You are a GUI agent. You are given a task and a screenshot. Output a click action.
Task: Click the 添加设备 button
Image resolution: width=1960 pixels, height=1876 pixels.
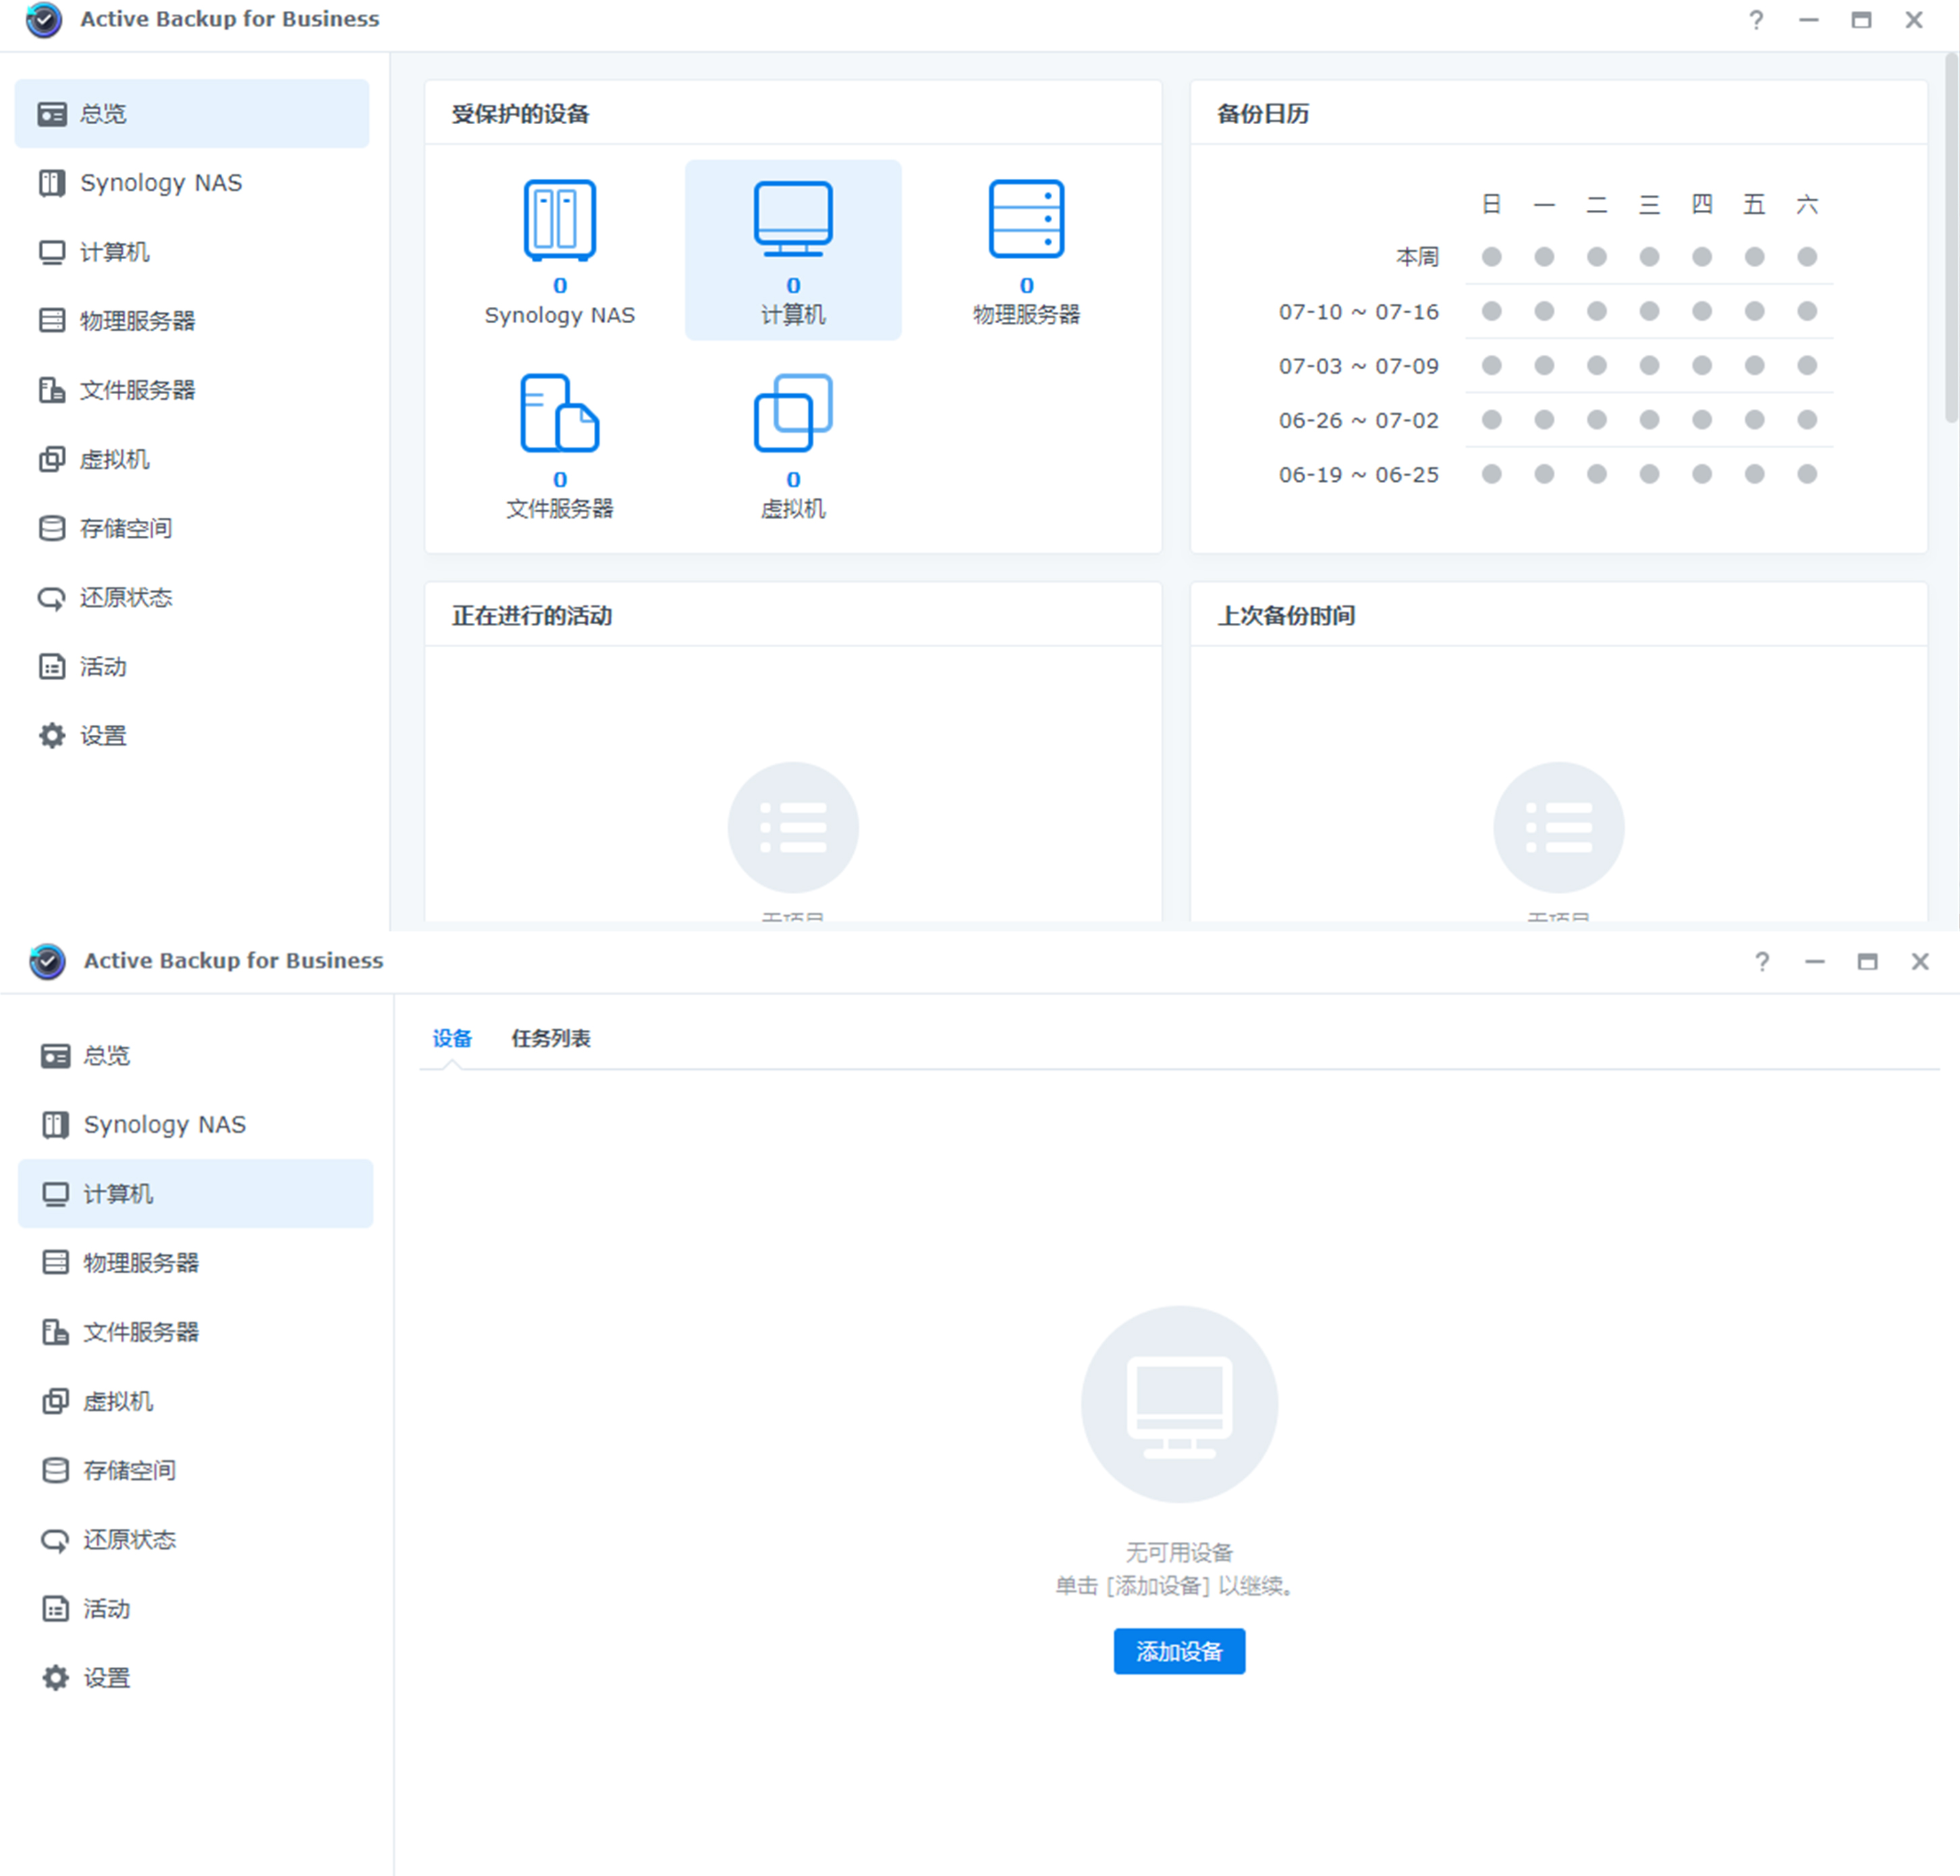click(1178, 1651)
